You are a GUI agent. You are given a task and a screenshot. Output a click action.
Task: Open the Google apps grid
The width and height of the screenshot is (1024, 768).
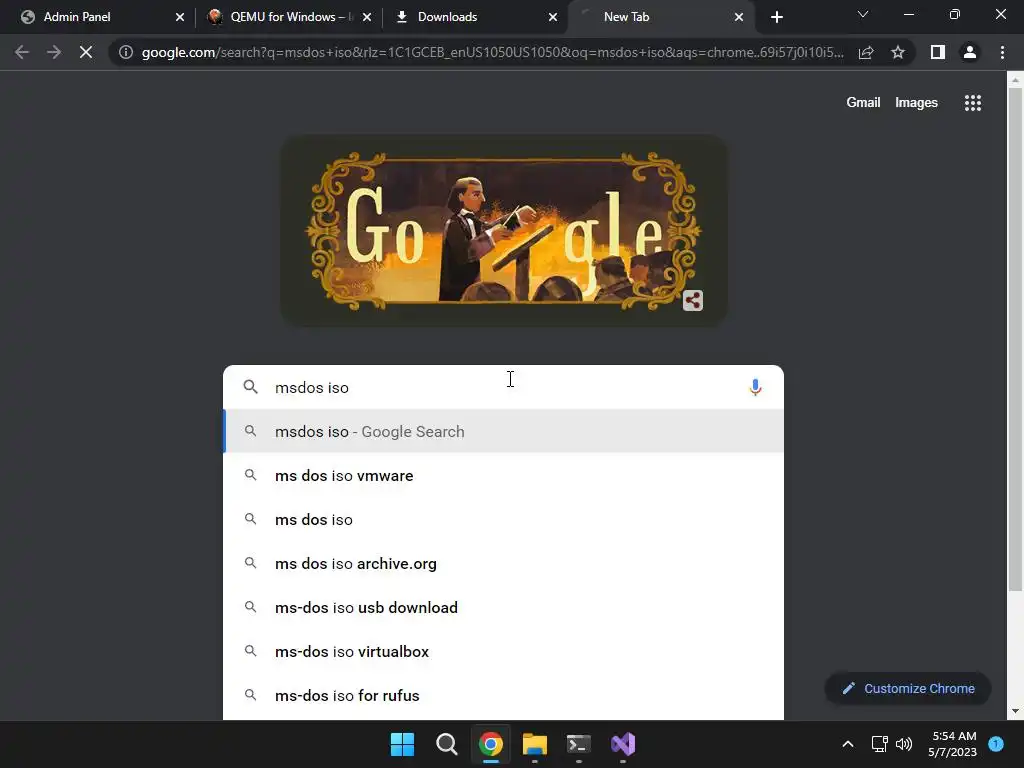[x=972, y=103]
